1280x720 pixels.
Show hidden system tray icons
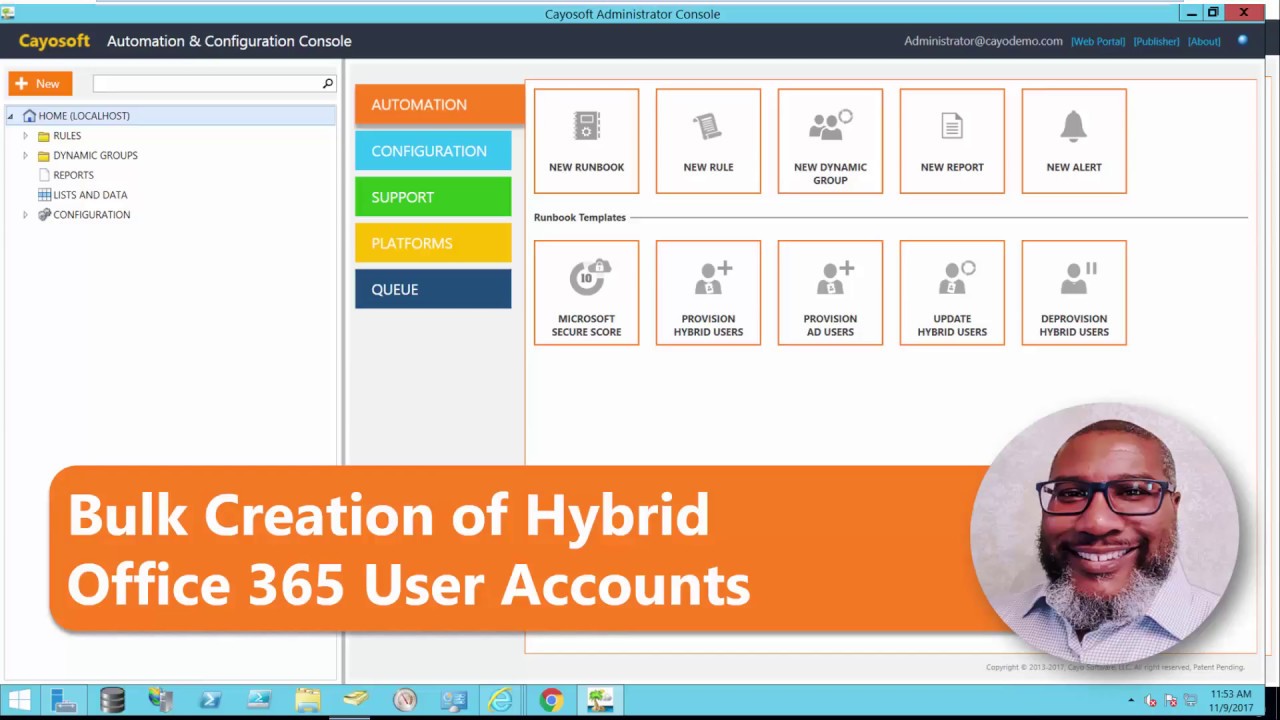coord(1131,701)
